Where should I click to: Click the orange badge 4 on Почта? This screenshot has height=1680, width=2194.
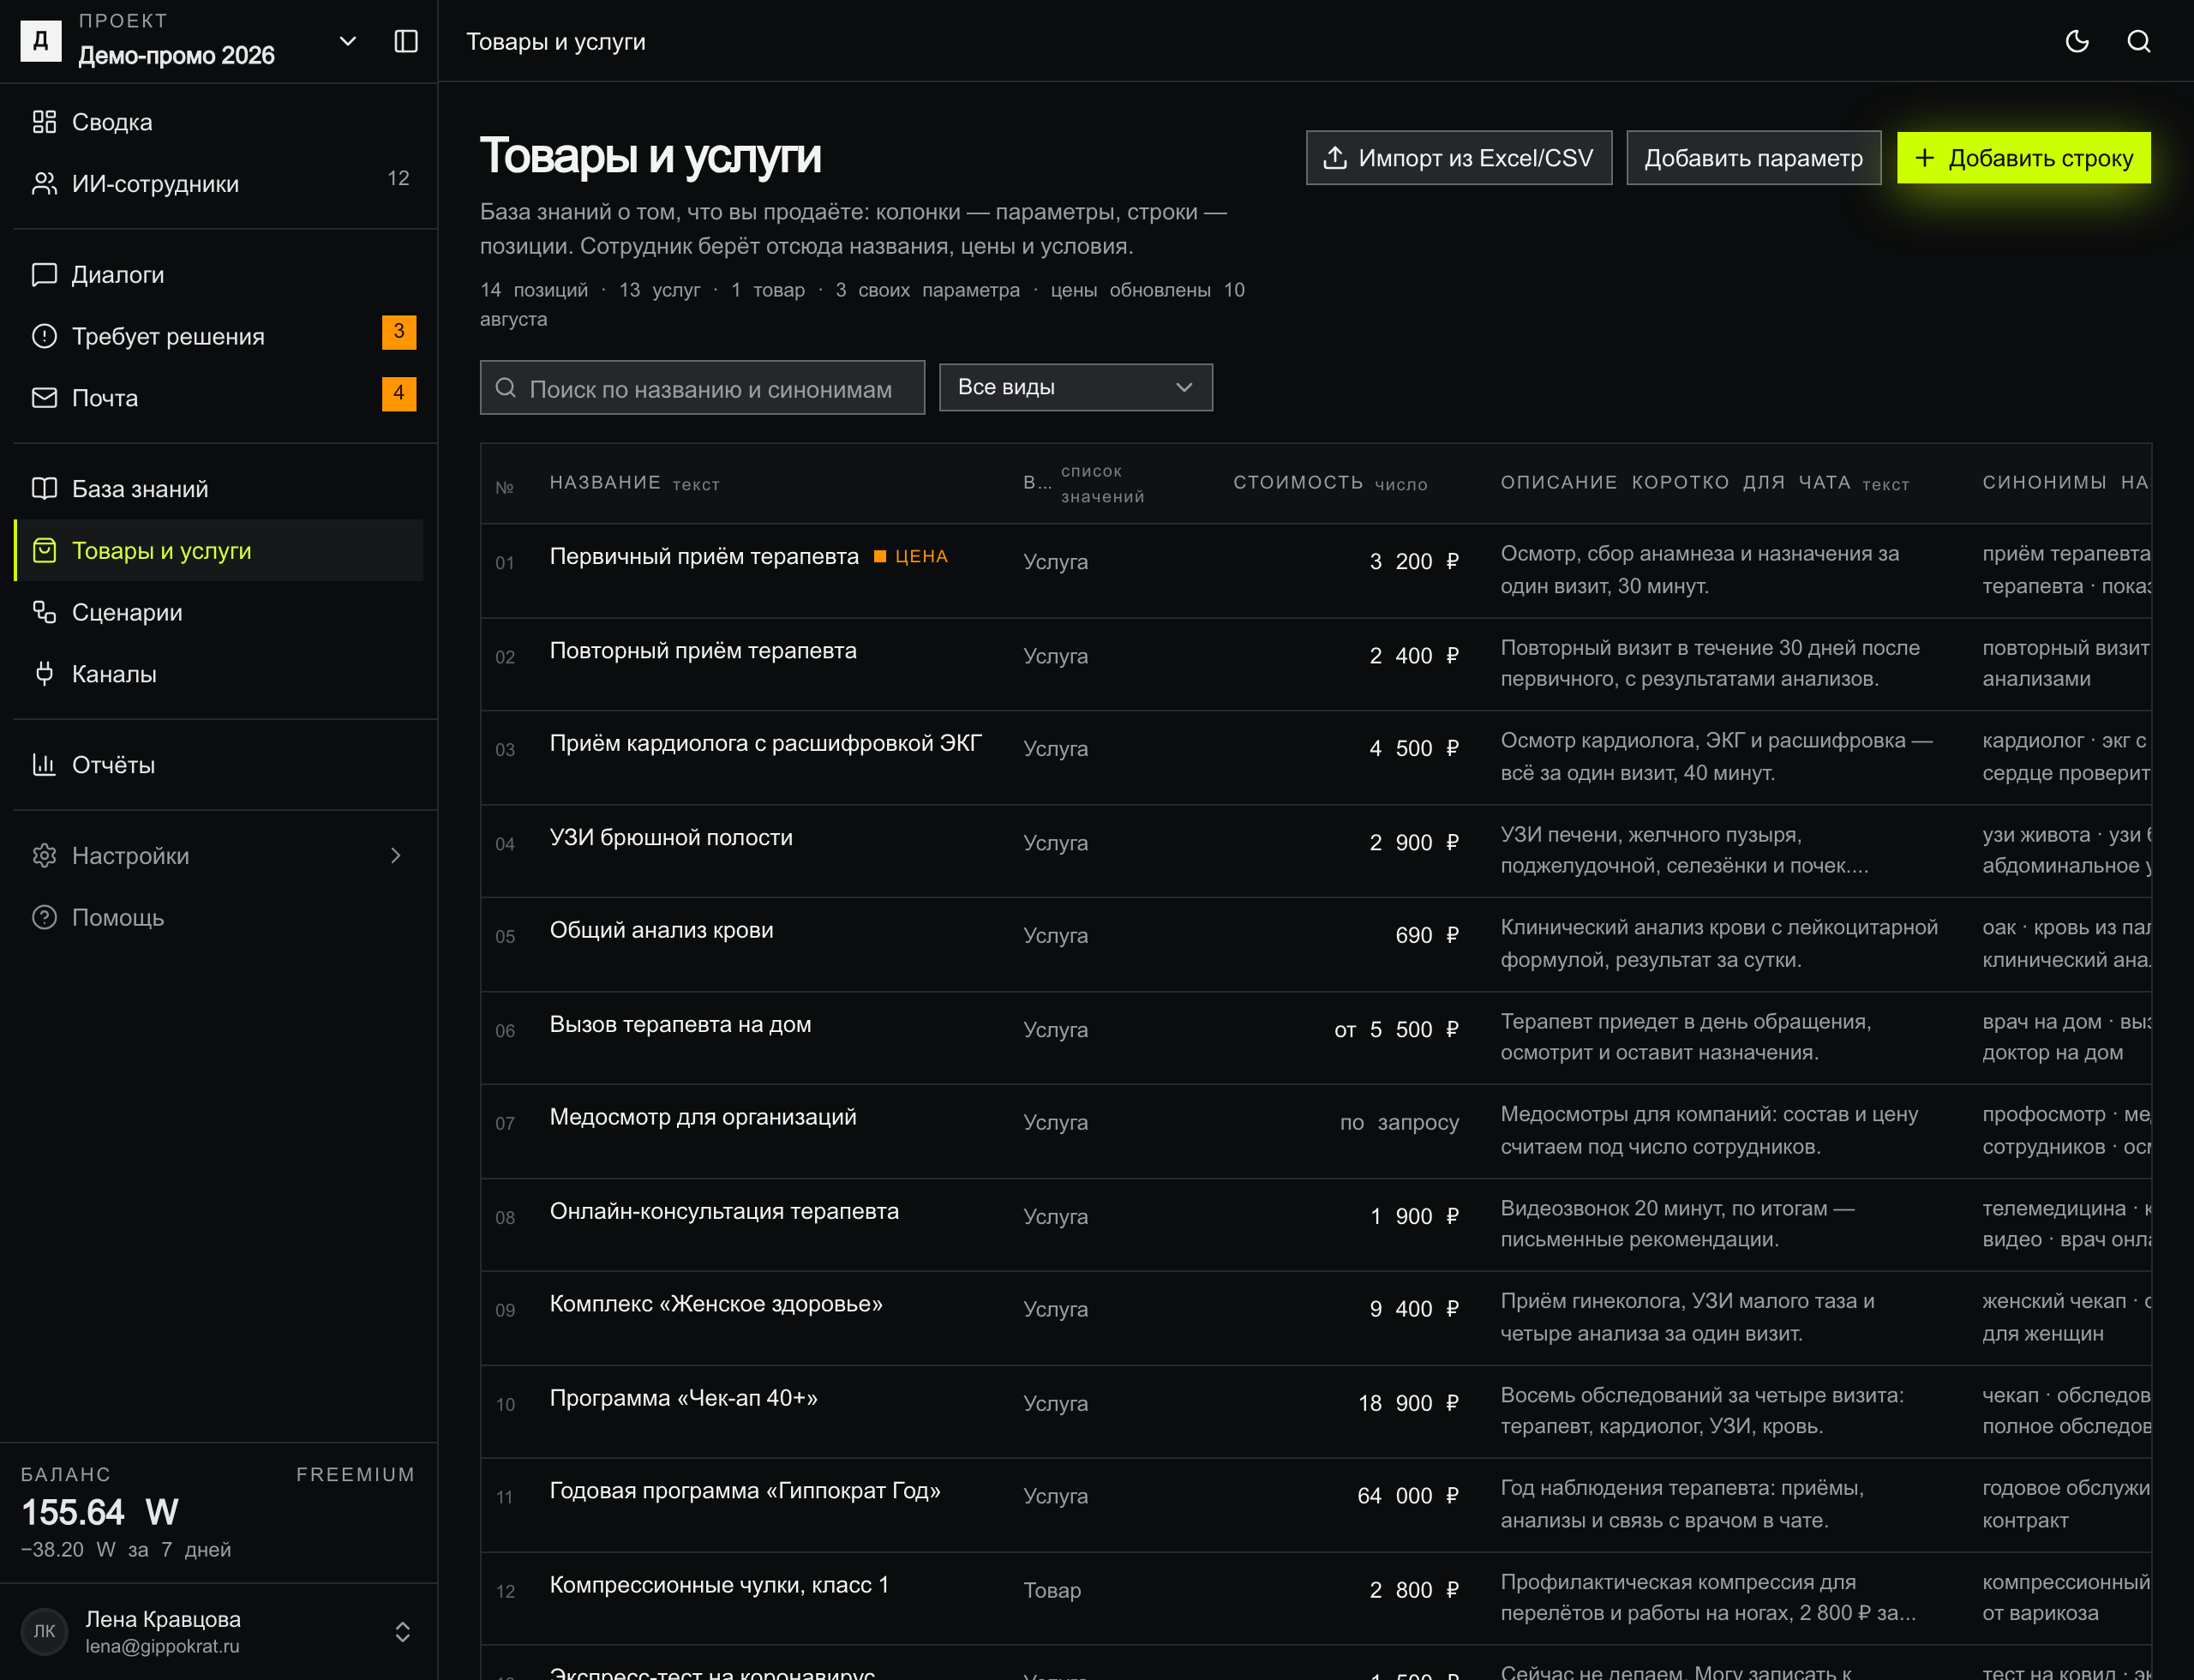pyautogui.click(x=399, y=394)
